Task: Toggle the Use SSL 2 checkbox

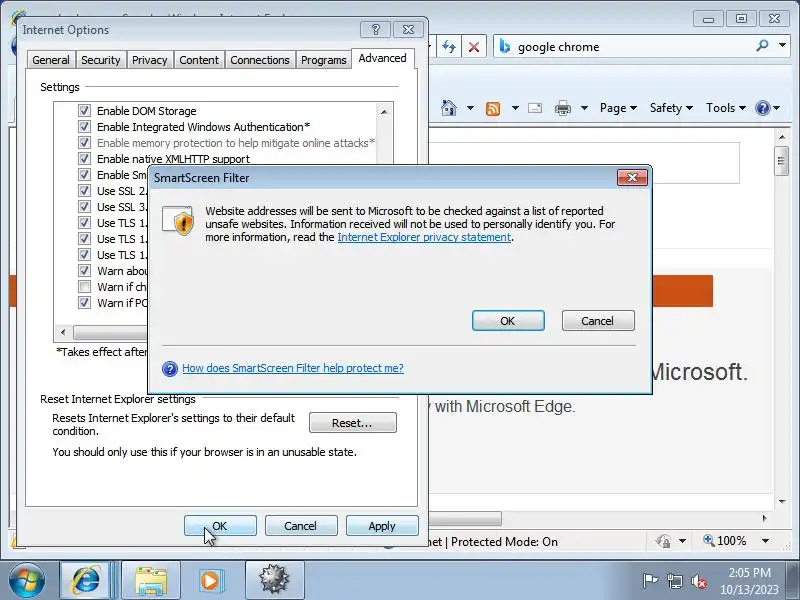Action: click(x=84, y=190)
